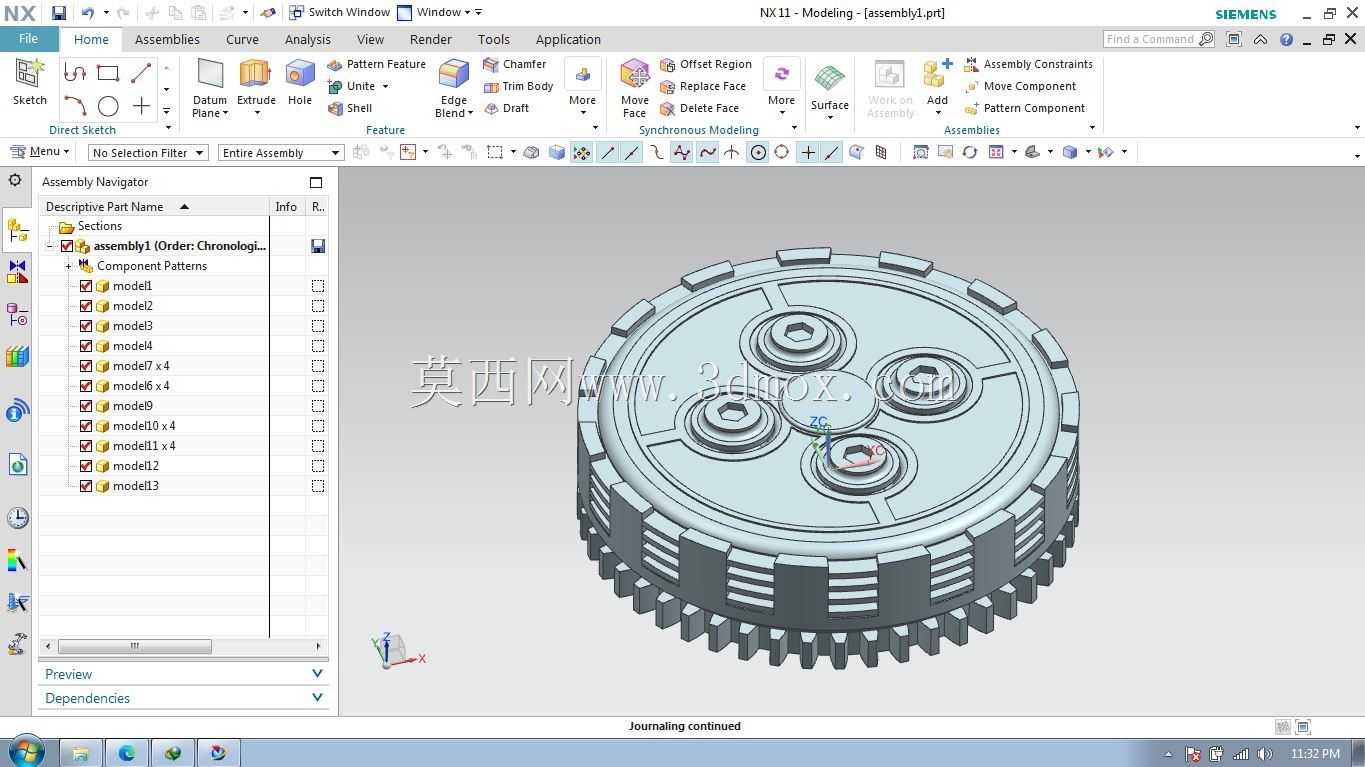Image resolution: width=1365 pixels, height=767 pixels.
Task: Open Assembly Constraints
Action: 1028,64
